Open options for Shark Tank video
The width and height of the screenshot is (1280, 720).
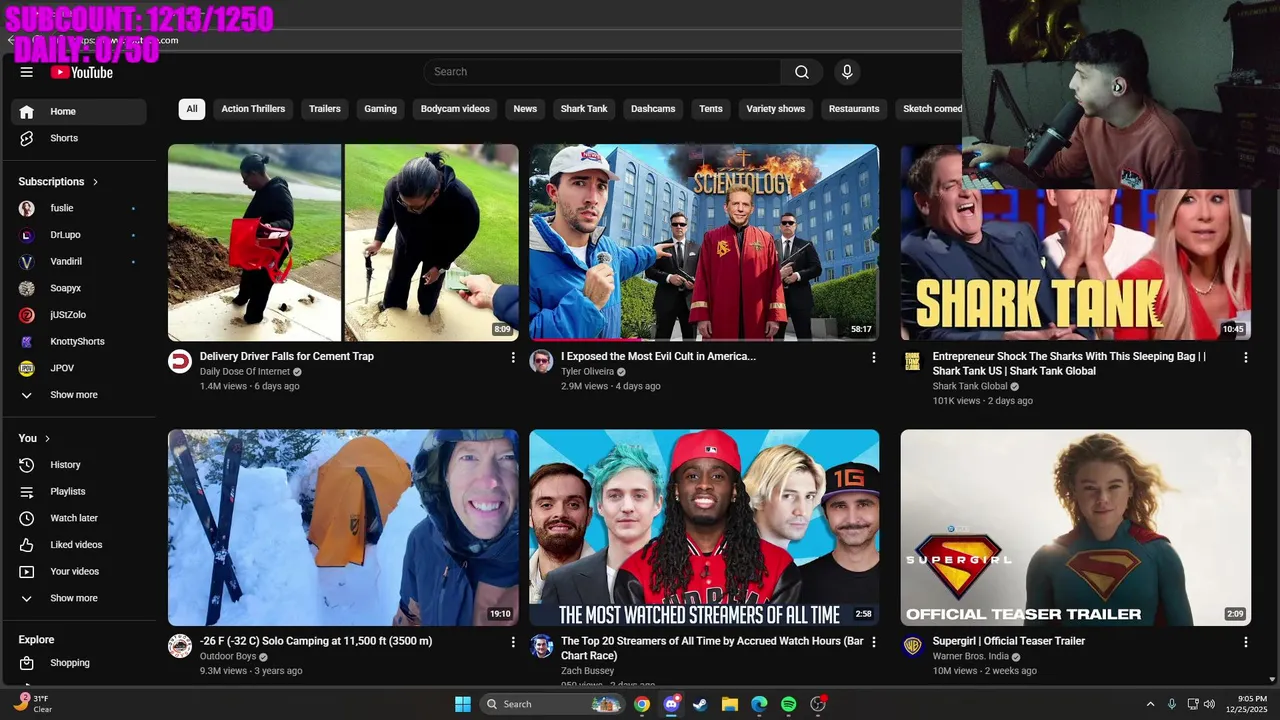tap(1245, 357)
